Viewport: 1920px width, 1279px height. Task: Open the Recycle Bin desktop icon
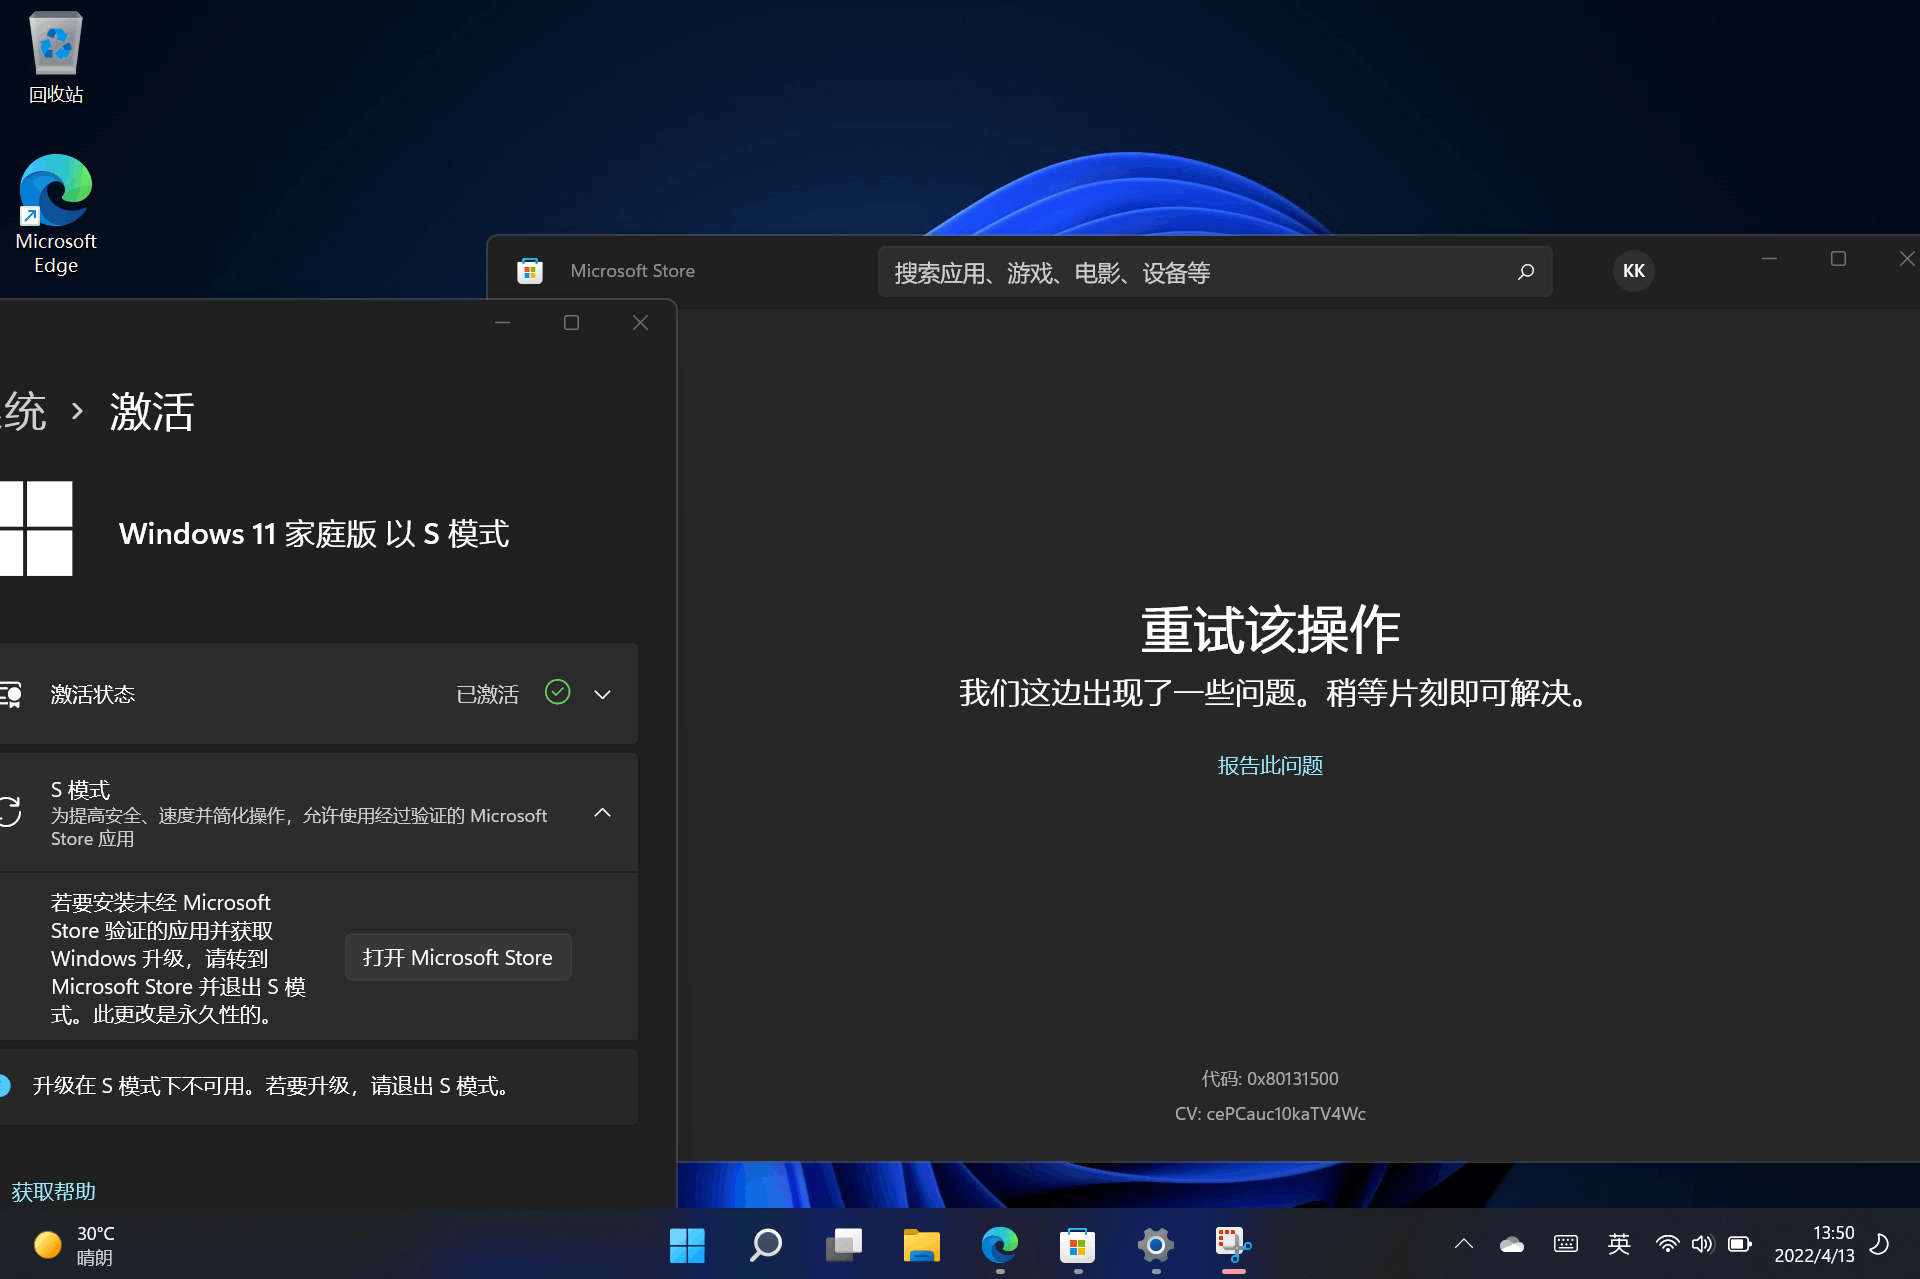(x=56, y=58)
